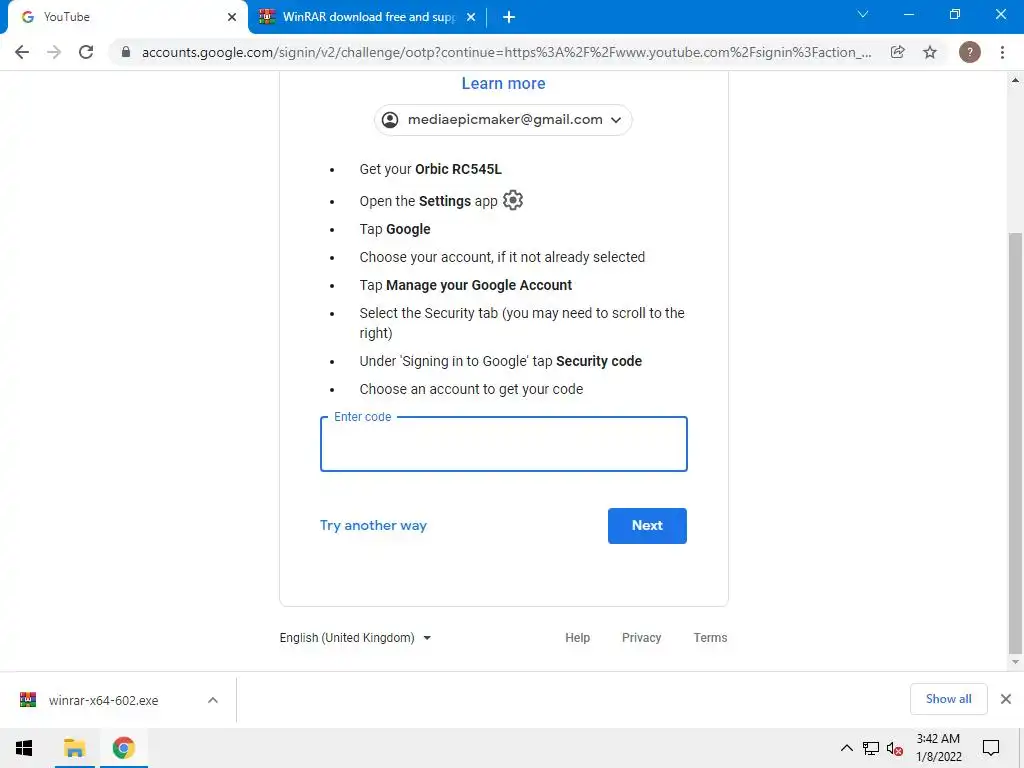Viewport: 1024px width, 768px height.
Task: Open the muted volume tray icon
Action: click(895, 748)
